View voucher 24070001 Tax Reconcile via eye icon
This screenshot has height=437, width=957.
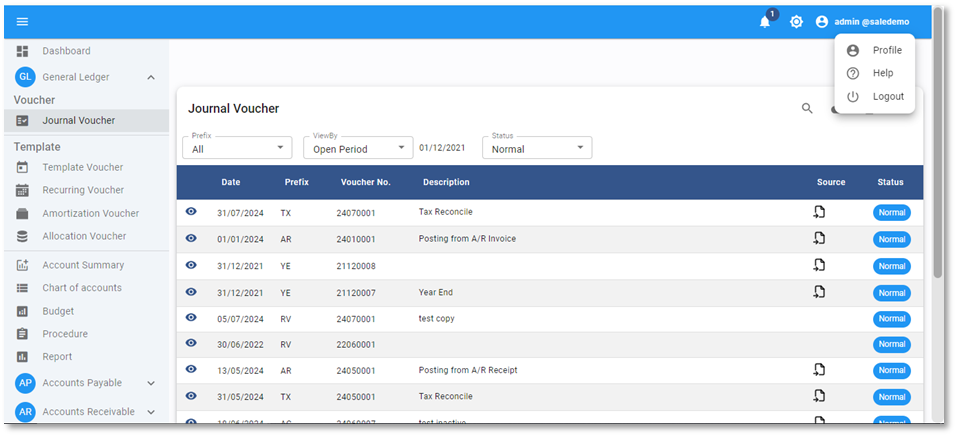coord(191,212)
